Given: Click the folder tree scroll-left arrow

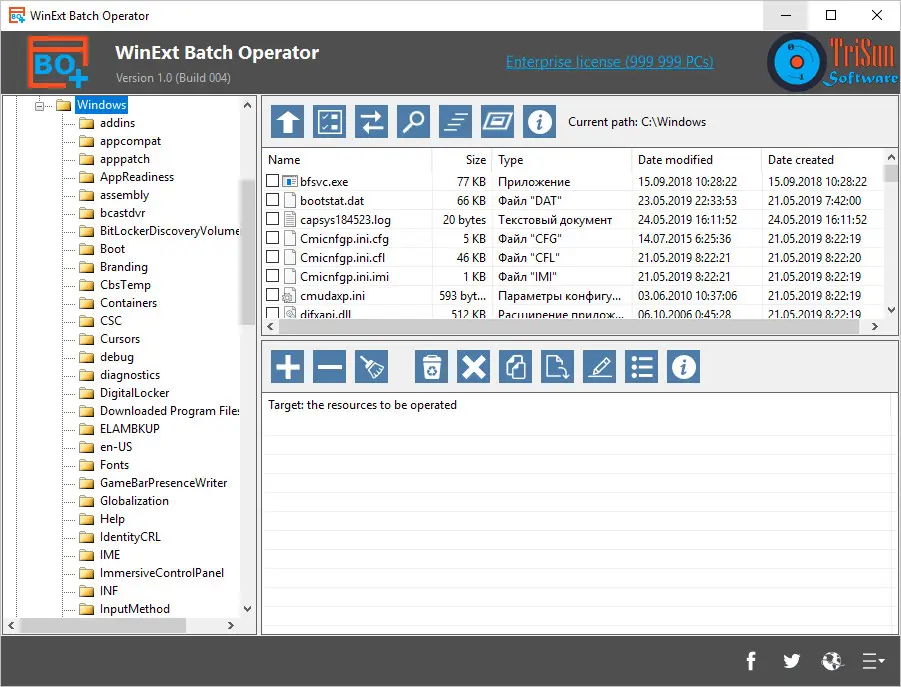Looking at the screenshot, I should tap(11, 625).
